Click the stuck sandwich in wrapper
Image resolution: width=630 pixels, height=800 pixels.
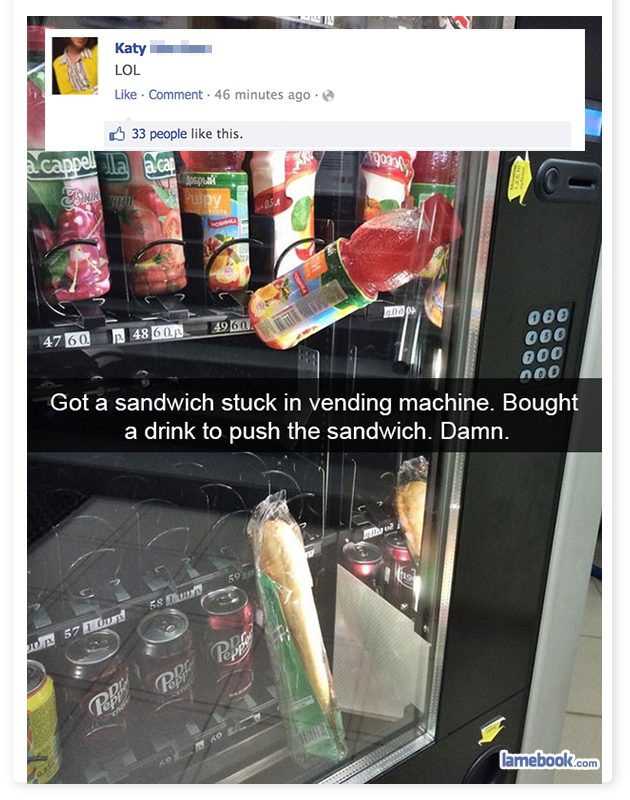(296, 625)
